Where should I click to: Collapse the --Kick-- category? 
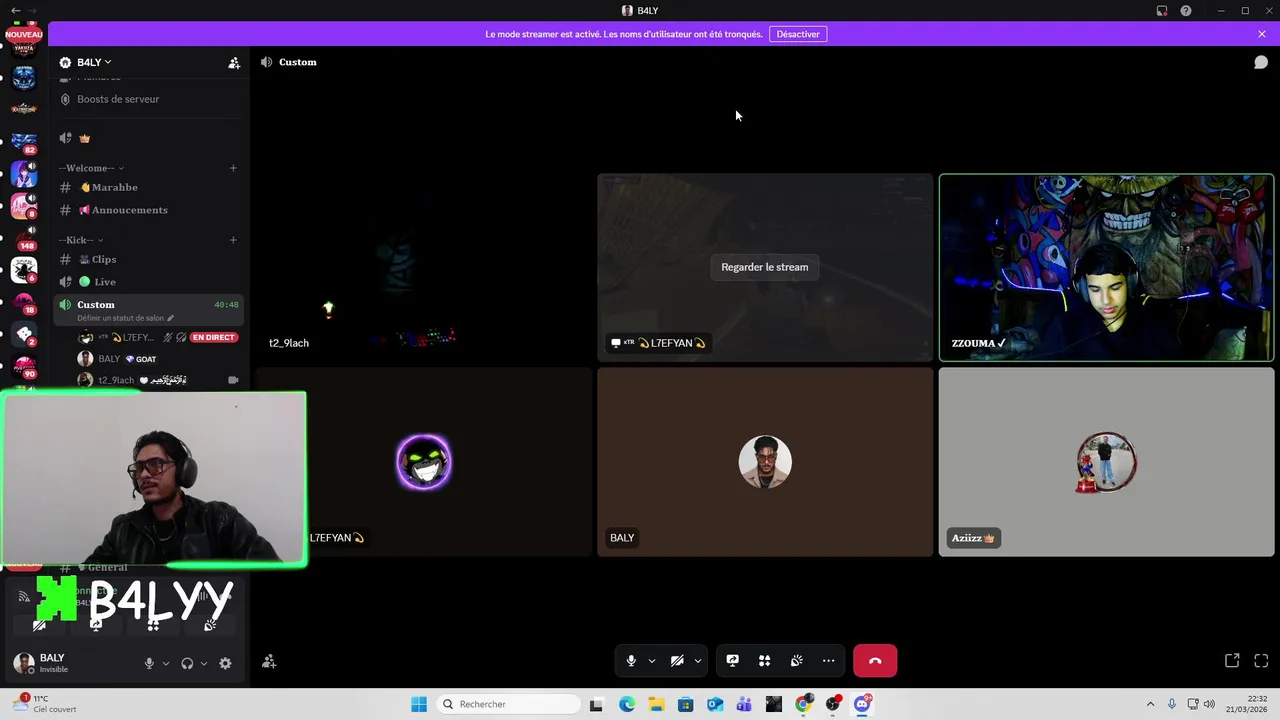pos(81,240)
